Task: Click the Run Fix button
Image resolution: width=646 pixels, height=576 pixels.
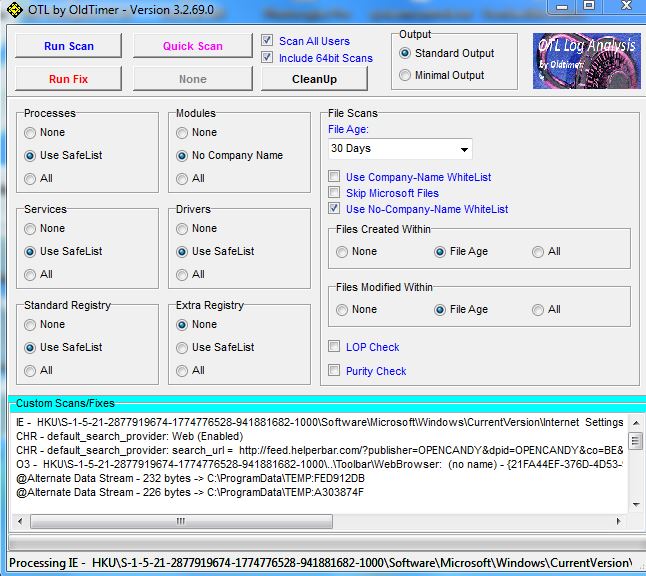Action: tap(68, 79)
